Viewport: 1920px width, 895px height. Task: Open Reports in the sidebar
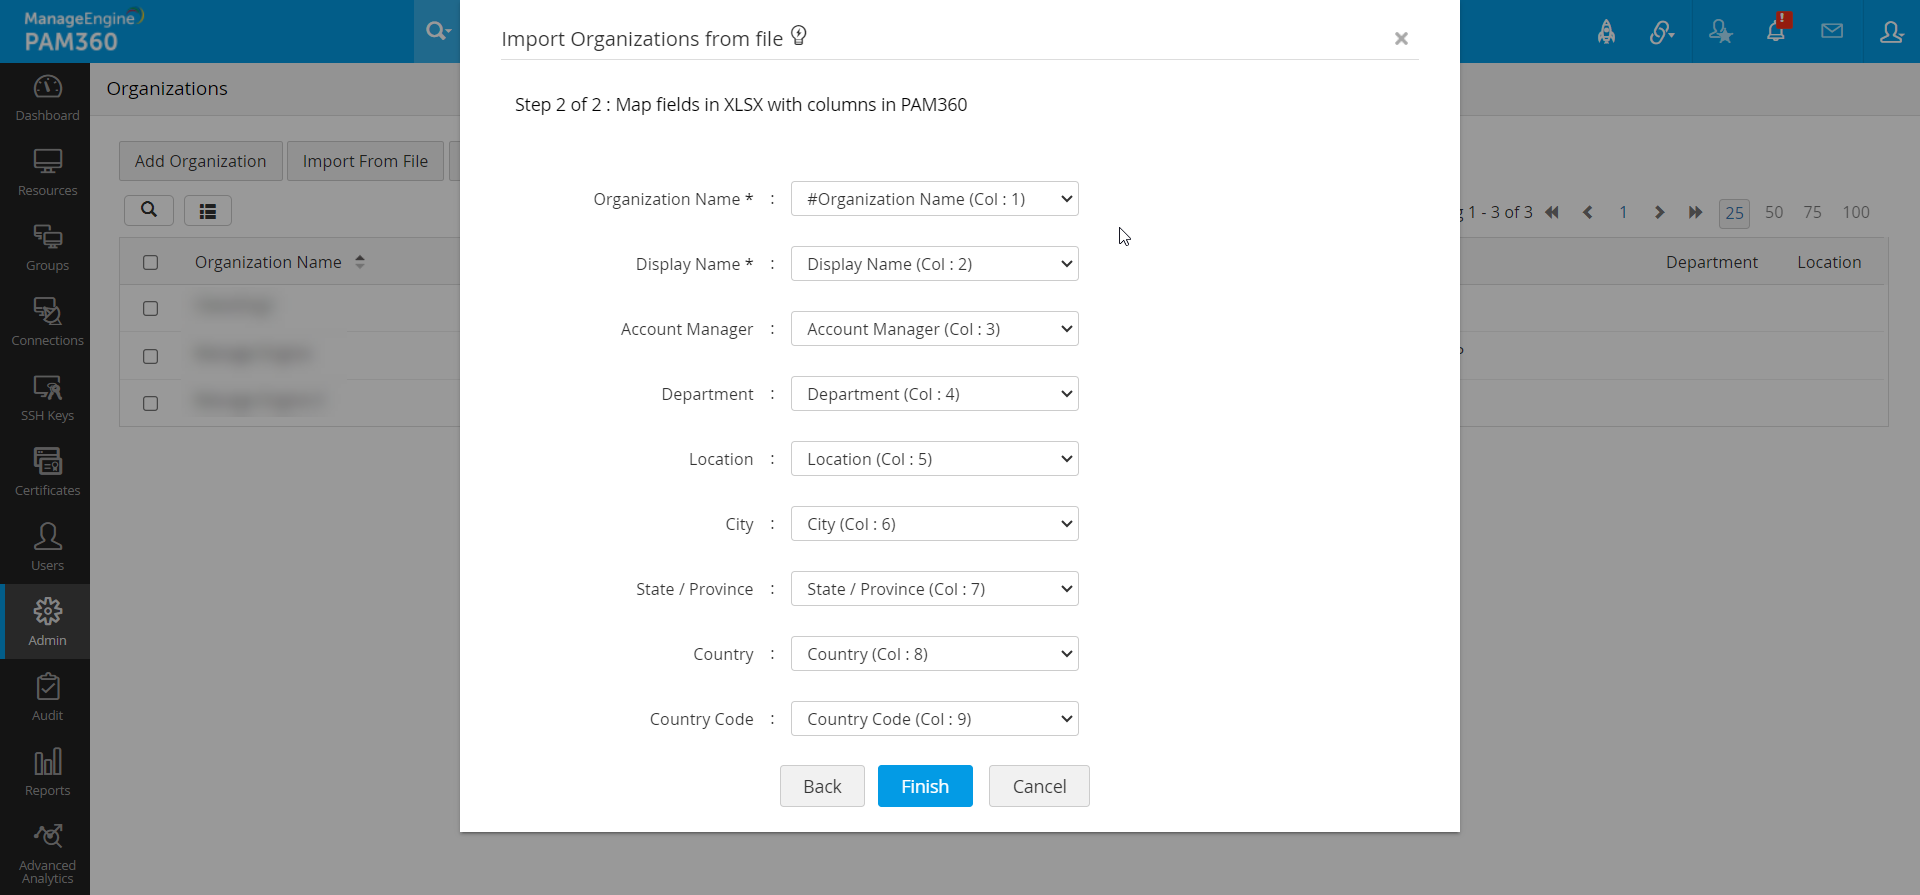(x=47, y=773)
